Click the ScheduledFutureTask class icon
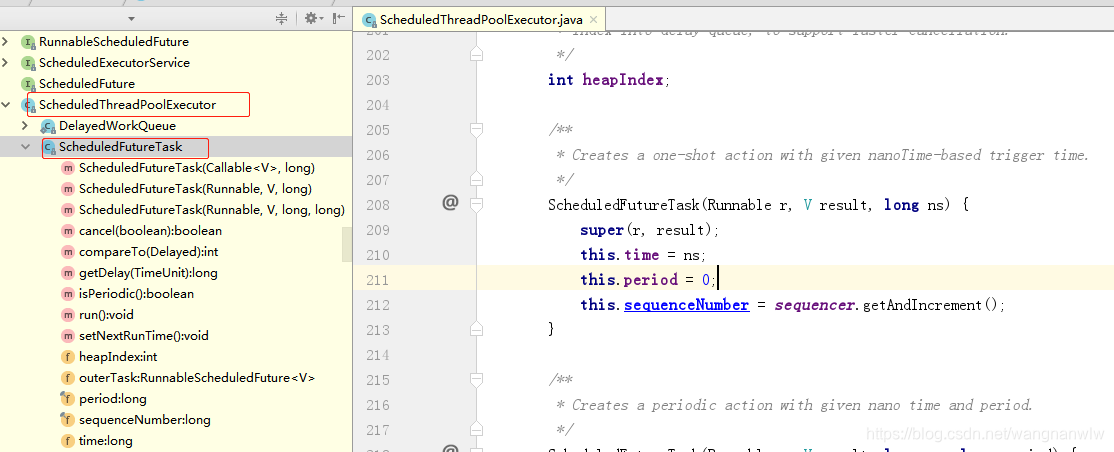Image resolution: width=1114 pixels, height=452 pixels. [x=48, y=148]
